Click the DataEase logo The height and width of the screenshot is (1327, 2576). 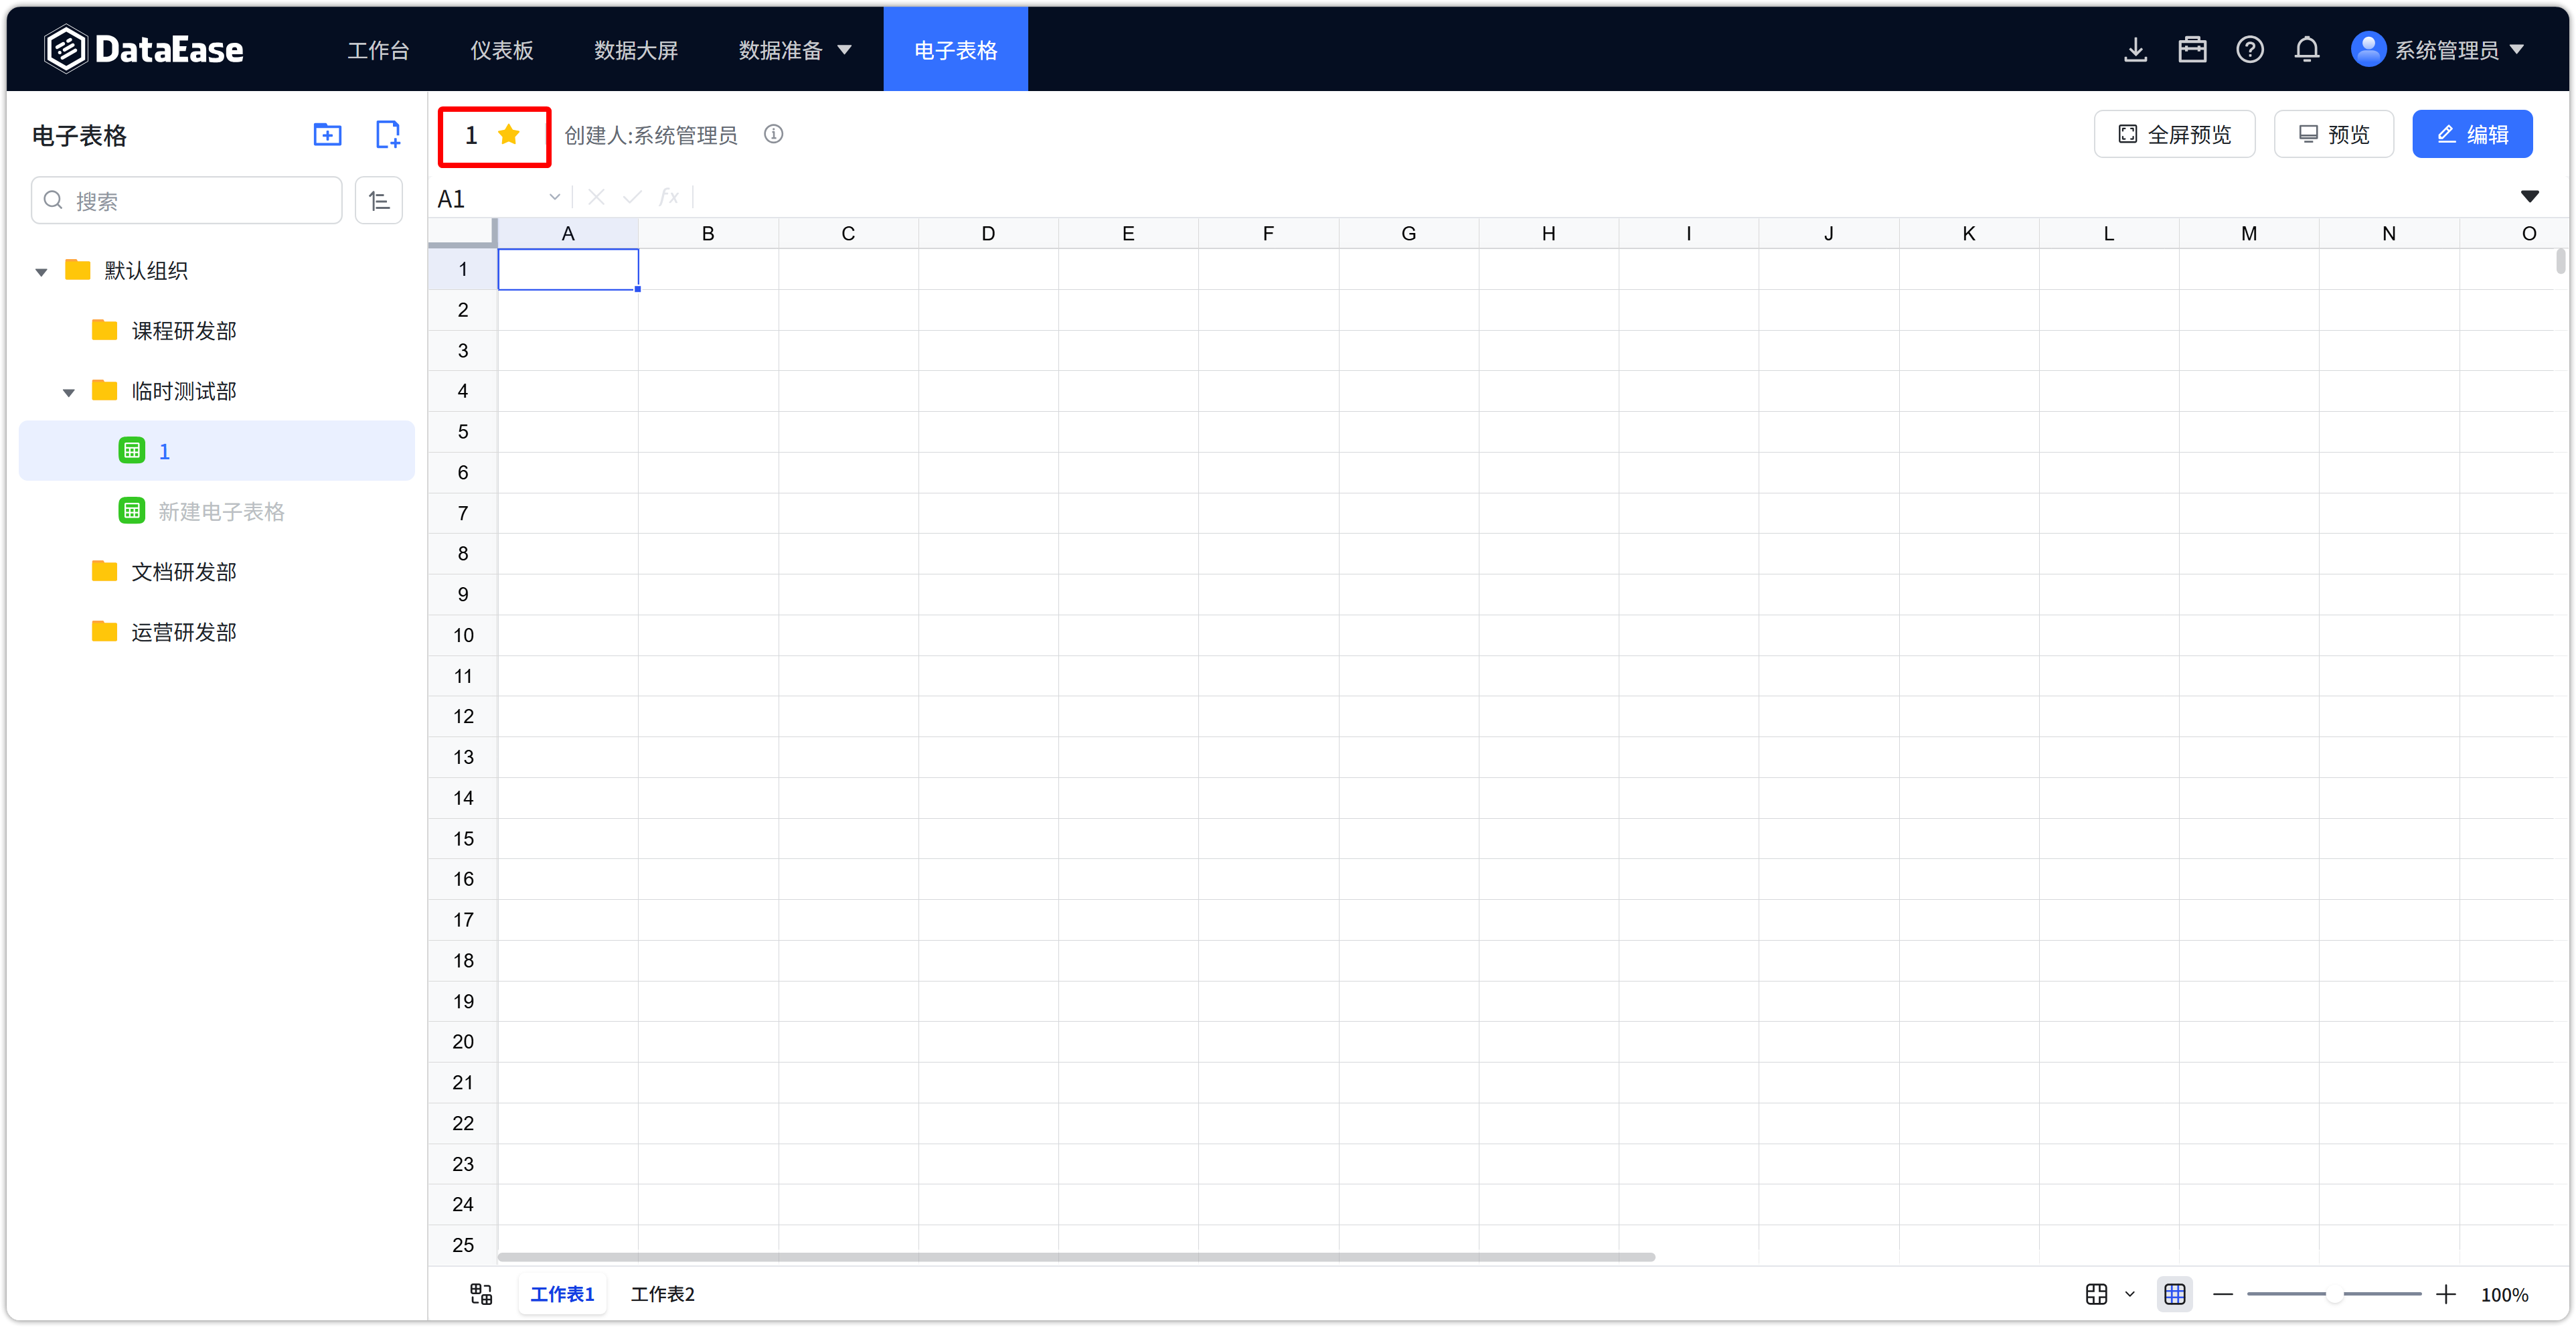click(144, 49)
